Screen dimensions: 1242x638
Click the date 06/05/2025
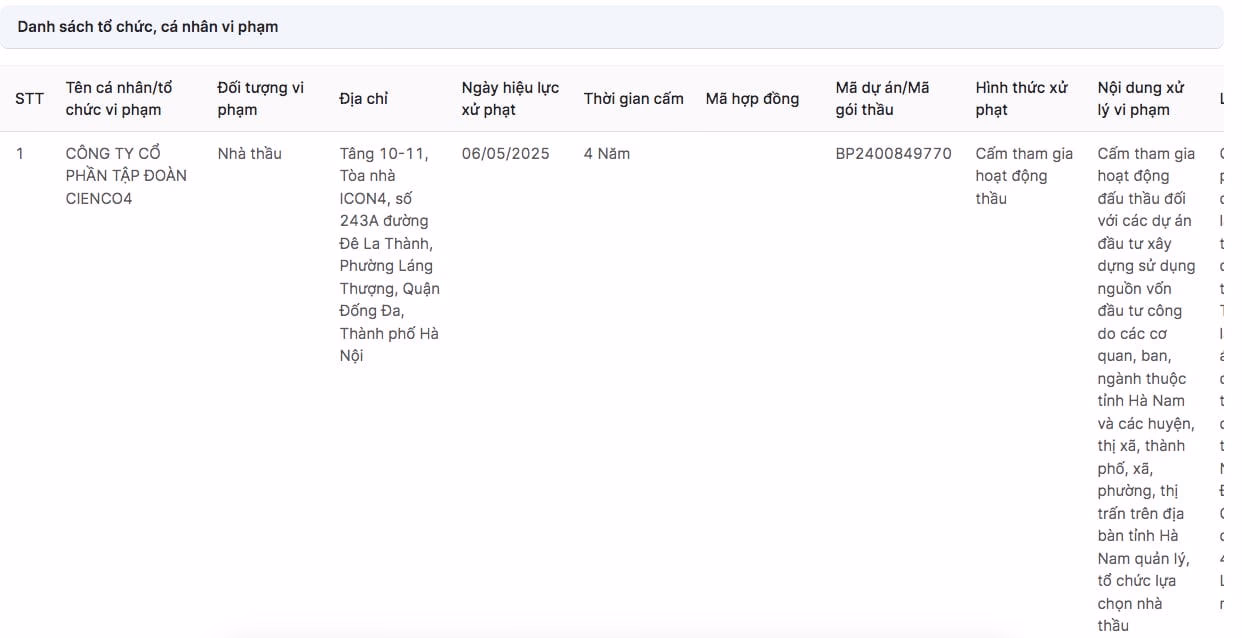[505, 154]
